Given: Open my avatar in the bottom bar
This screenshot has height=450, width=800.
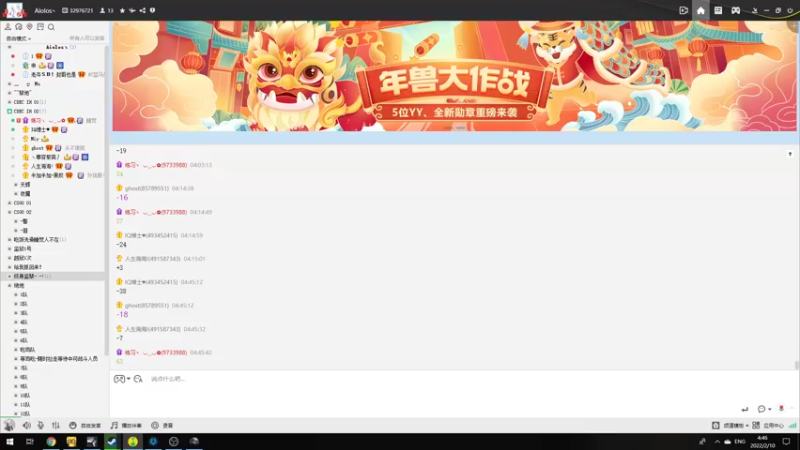Looking at the screenshot, I should [9, 425].
